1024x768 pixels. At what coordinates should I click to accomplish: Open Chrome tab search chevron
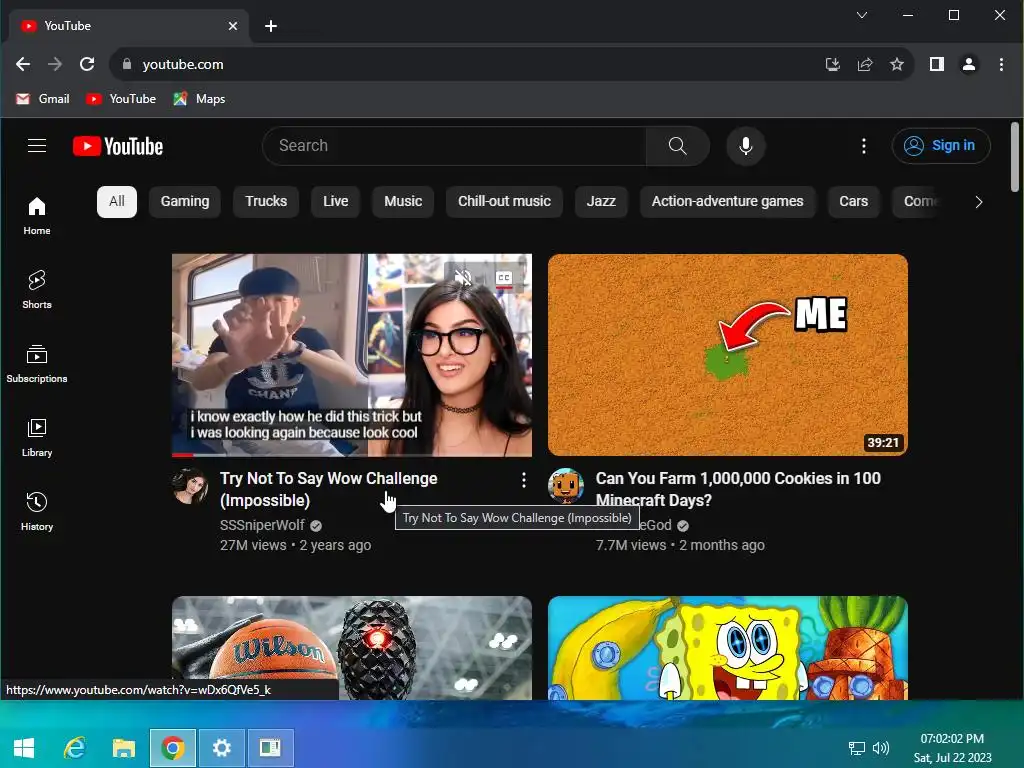click(862, 14)
